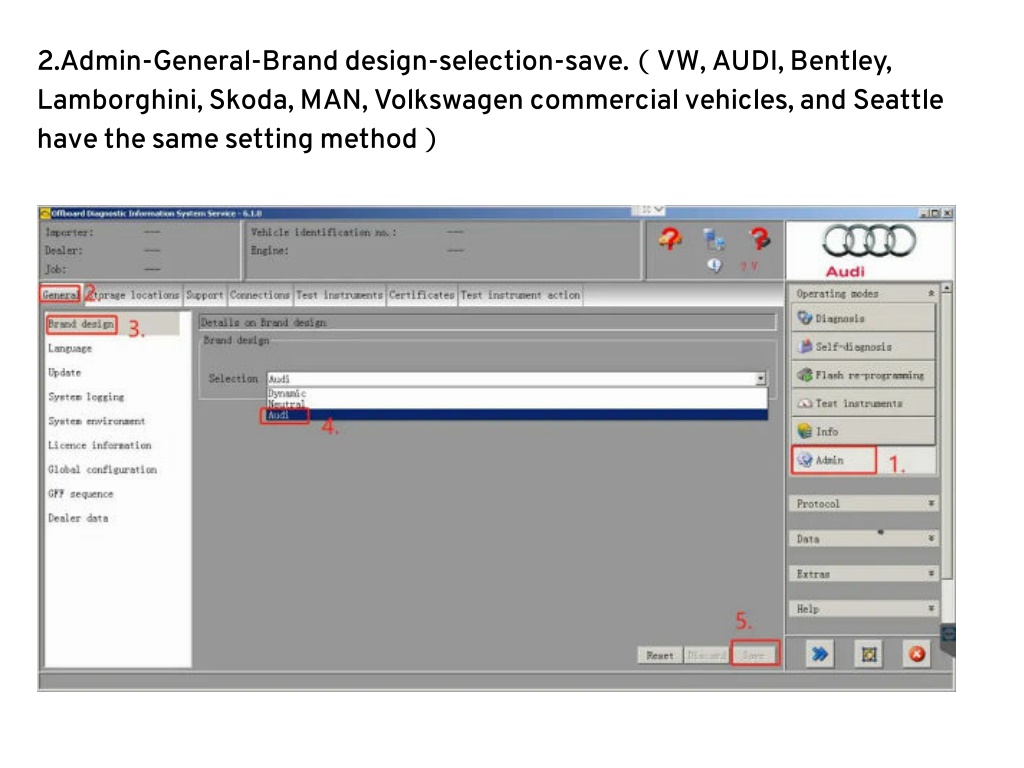Select System environment entry
The width and height of the screenshot is (1024, 768).
(97, 421)
